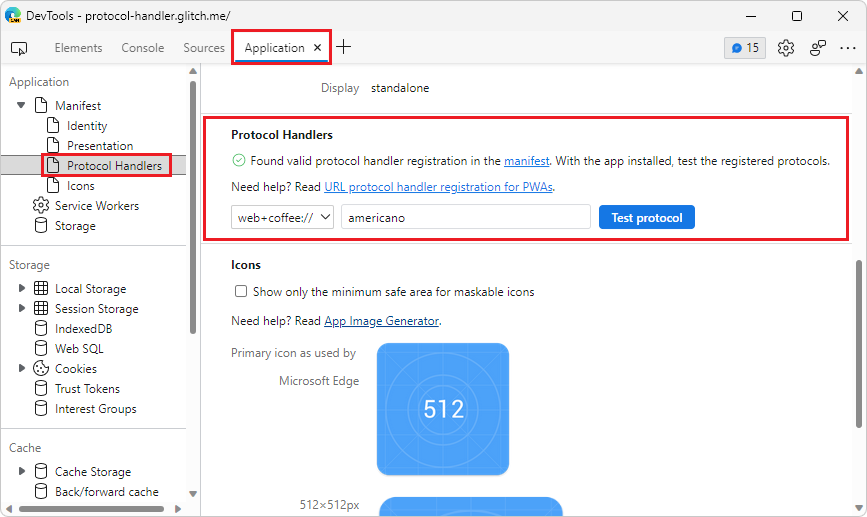Screen dimensions: 867x517
Task: Click the Trust Tokens database icon
Action: click(x=41, y=388)
